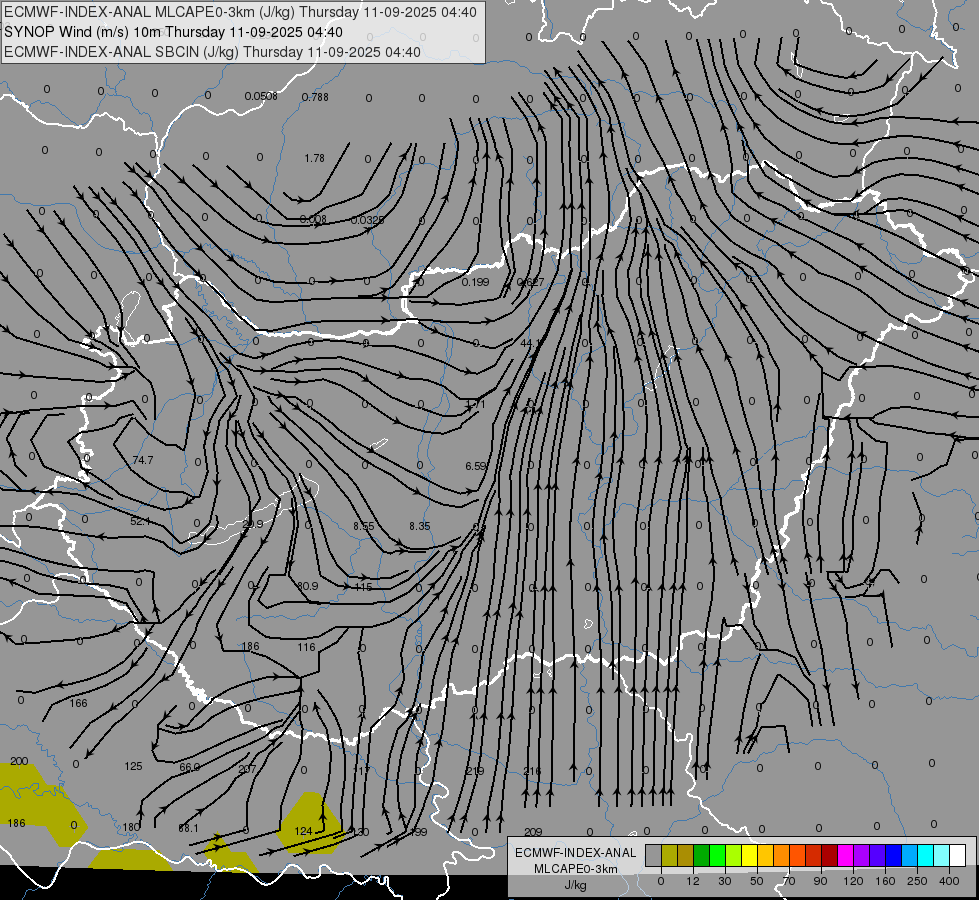979x900 pixels.
Task: Click the map value '166'
Action: pos(78,703)
